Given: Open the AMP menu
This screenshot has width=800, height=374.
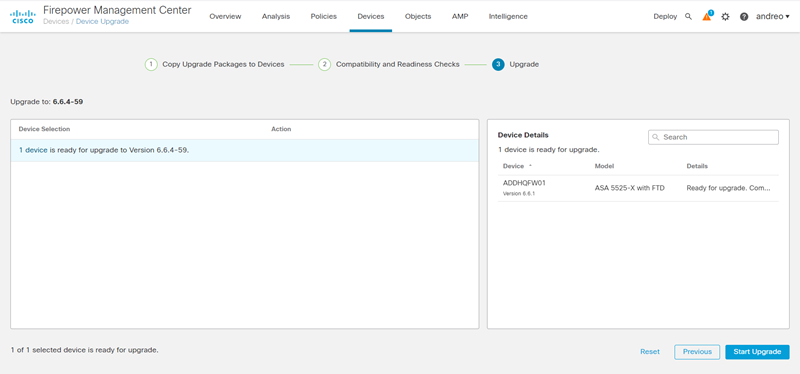Looking at the screenshot, I should (460, 16).
